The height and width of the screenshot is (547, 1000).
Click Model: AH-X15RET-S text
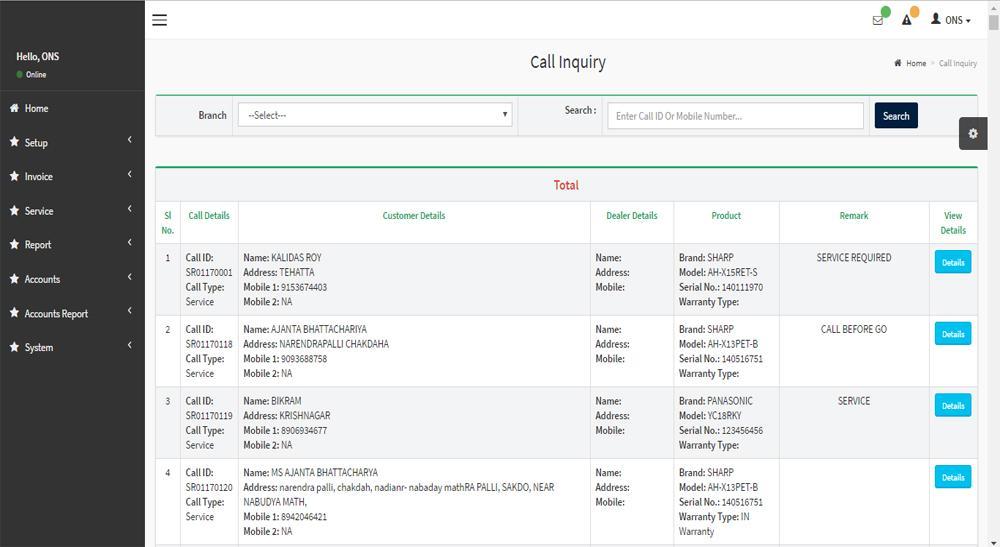tap(718, 272)
